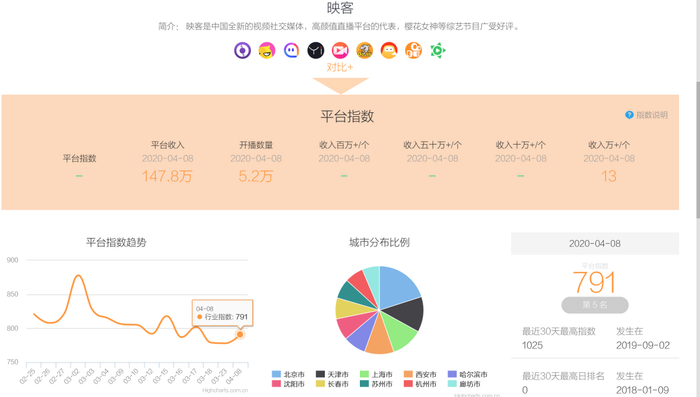
Task: Click the purple circular platform icon
Action: (x=242, y=50)
